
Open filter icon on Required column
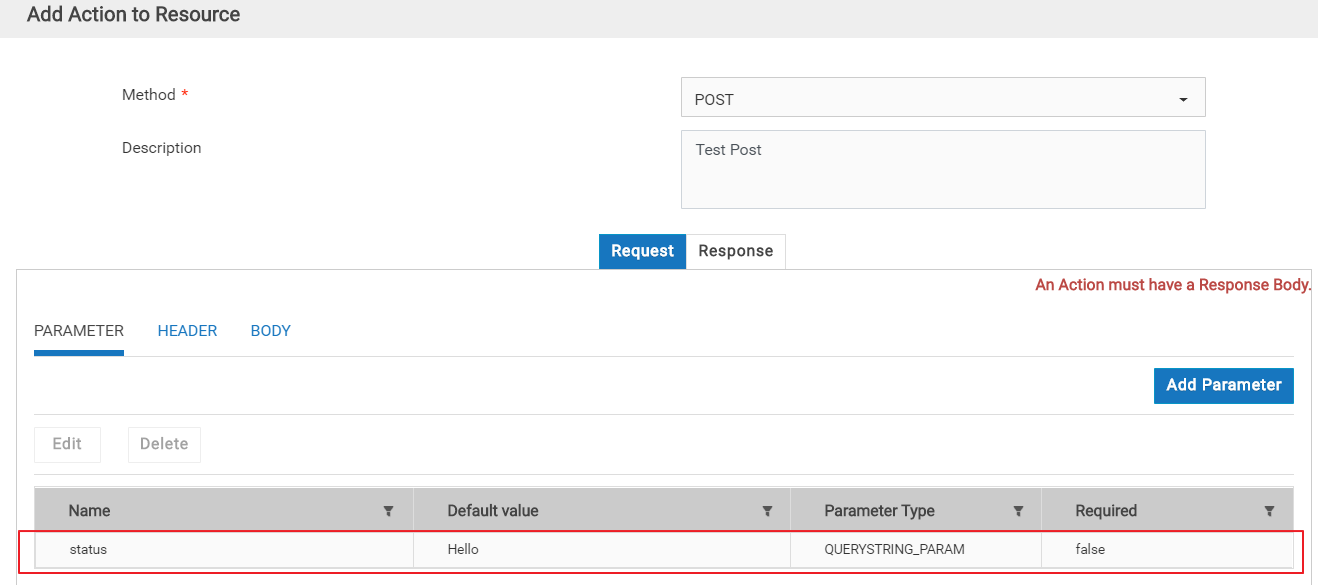pos(1269,511)
